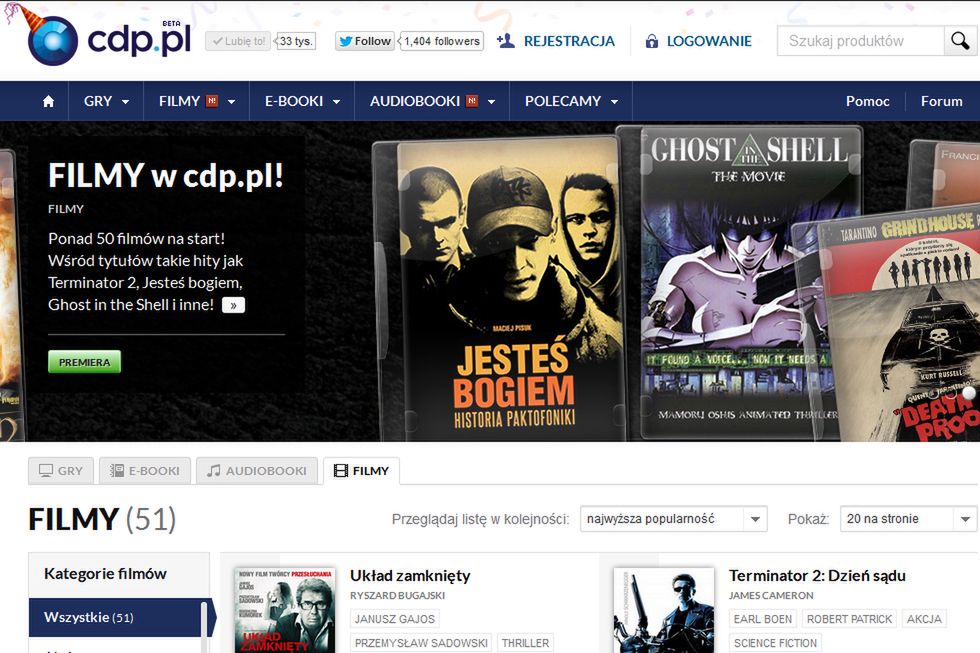The width and height of the screenshot is (980, 653).
Task: Click director name JAMES CAMERON
Action: [x=771, y=596]
